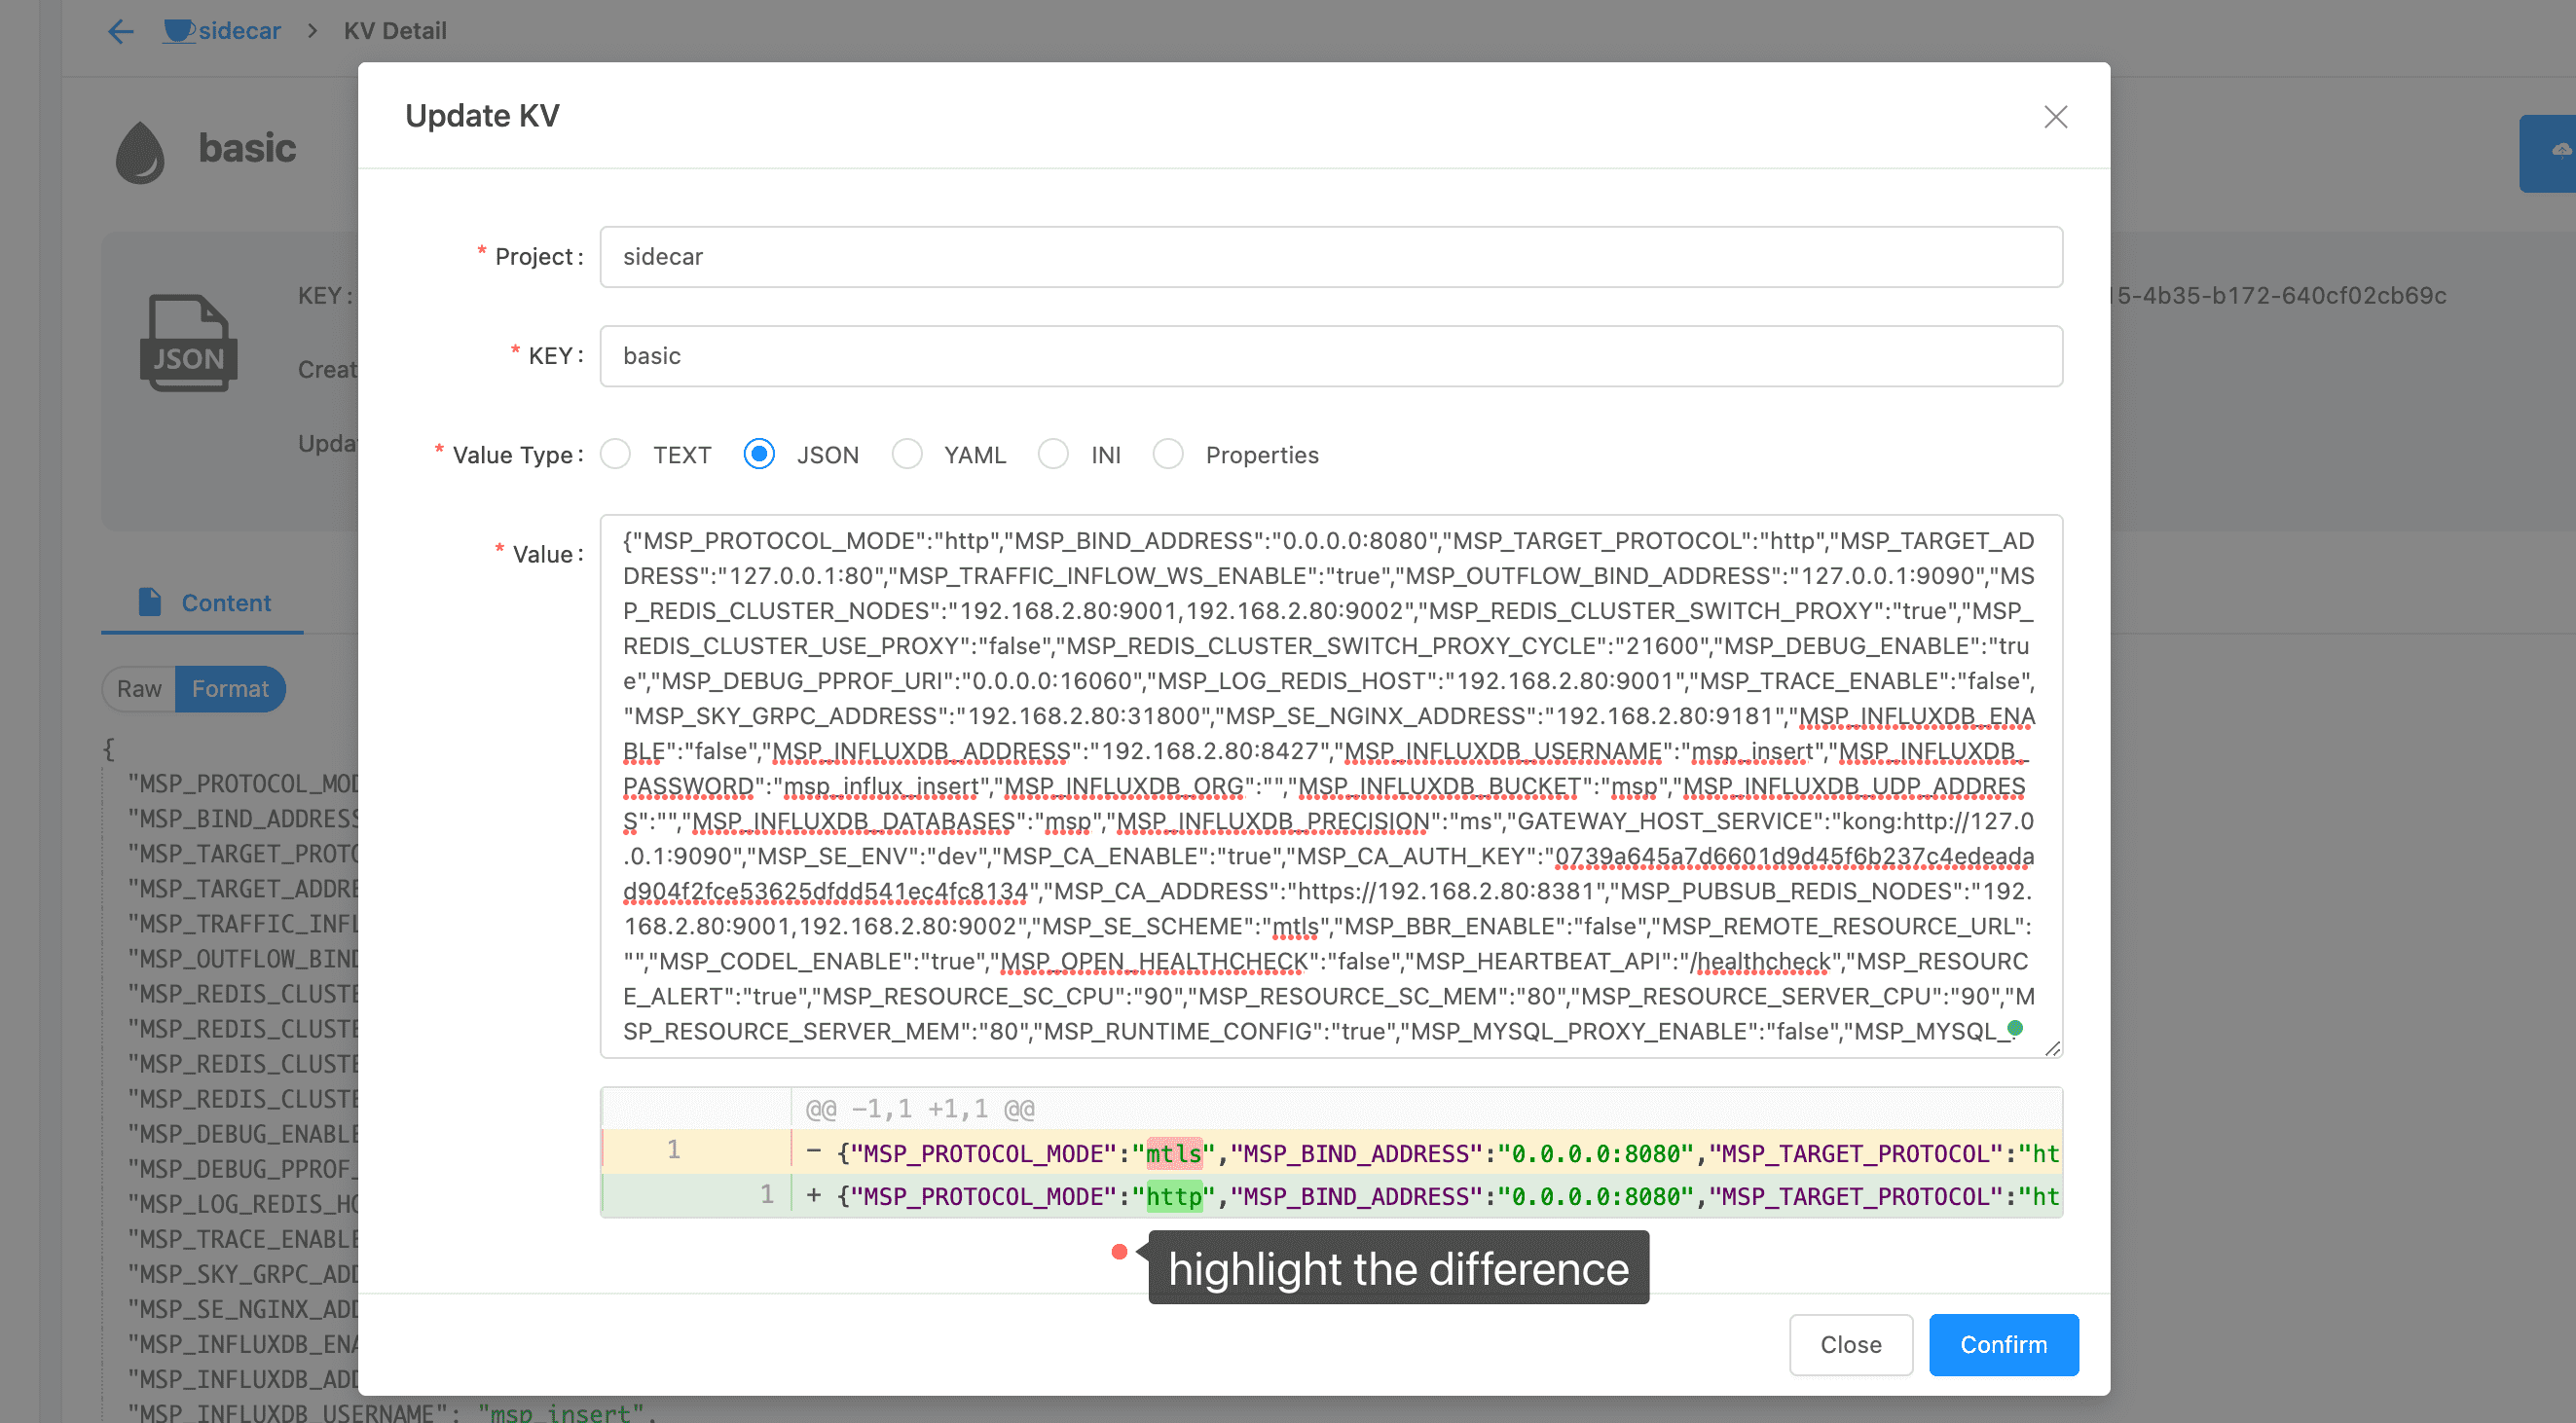Click inside the Value text area
The width and height of the screenshot is (2576, 1423).
click(1331, 786)
